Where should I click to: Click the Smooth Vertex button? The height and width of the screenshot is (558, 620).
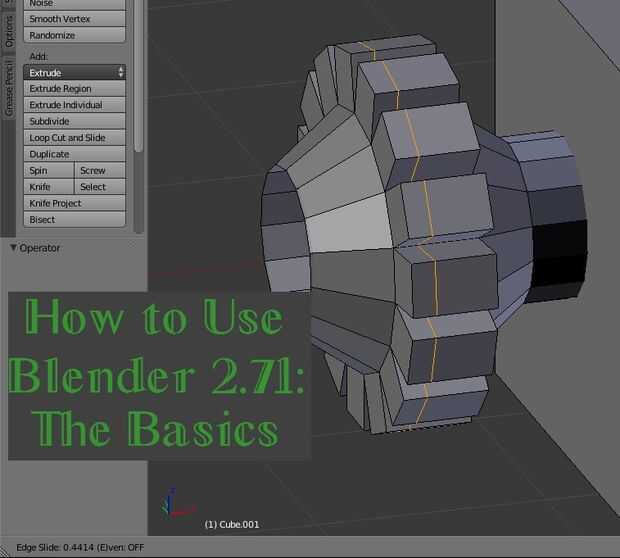(x=74, y=19)
